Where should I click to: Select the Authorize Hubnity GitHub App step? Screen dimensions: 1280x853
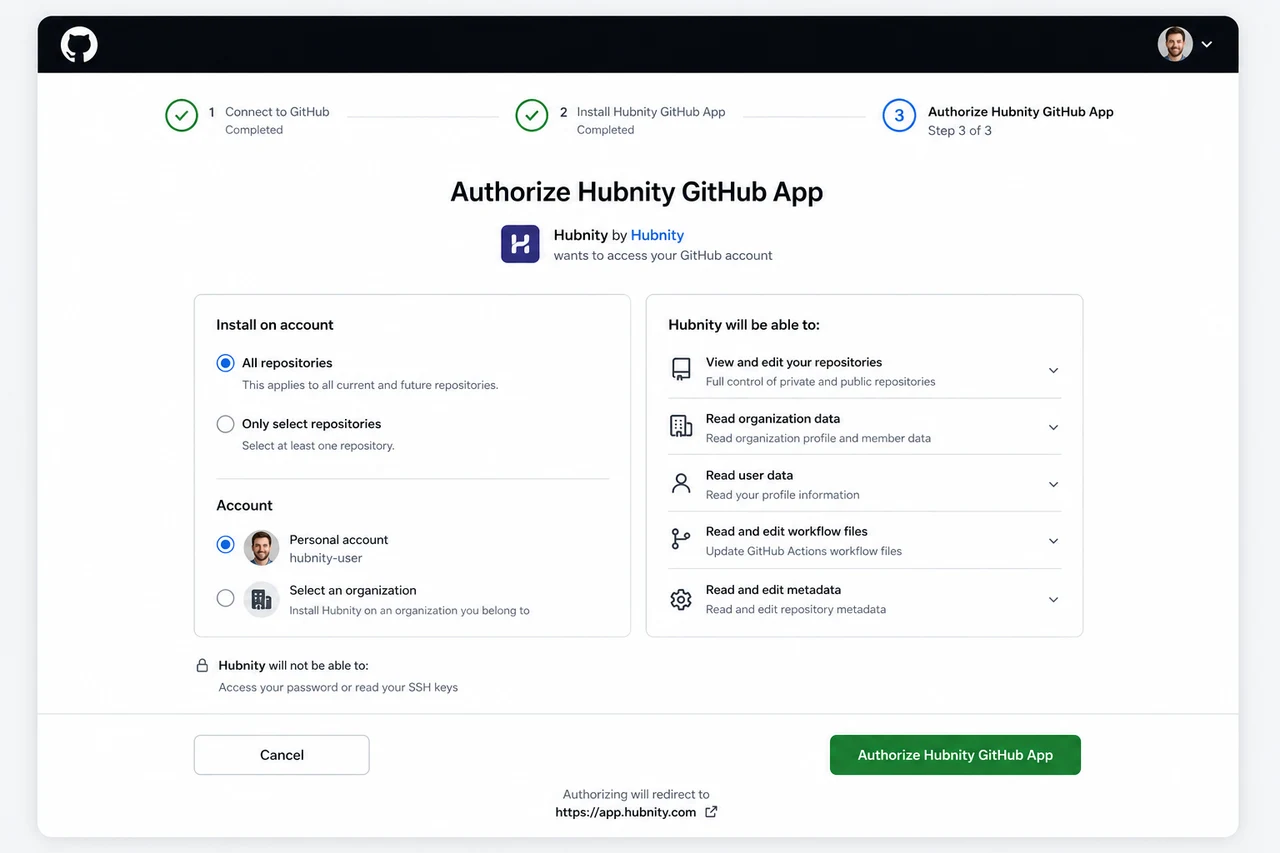point(1021,112)
